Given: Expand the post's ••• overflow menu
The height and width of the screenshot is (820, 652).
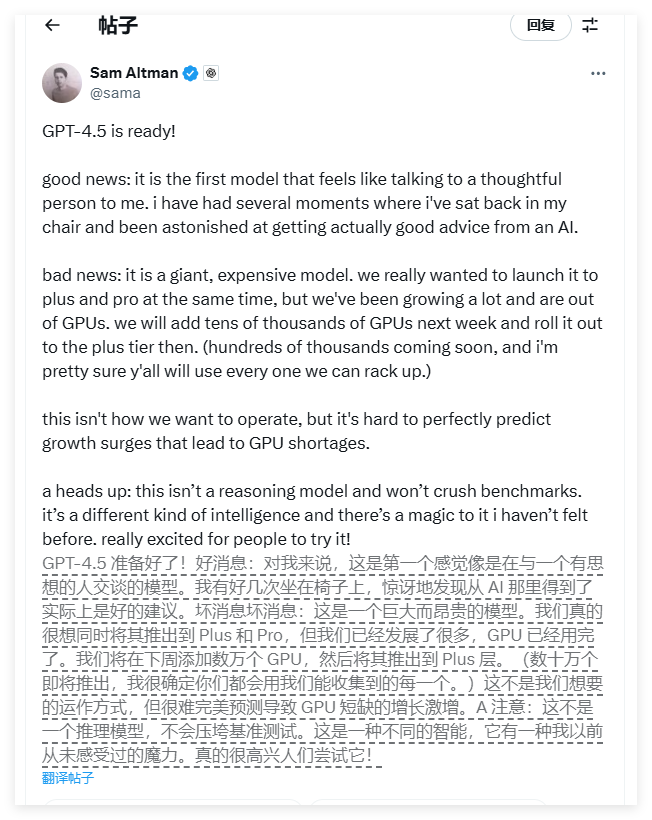Looking at the screenshot, I should pos(598,72).
